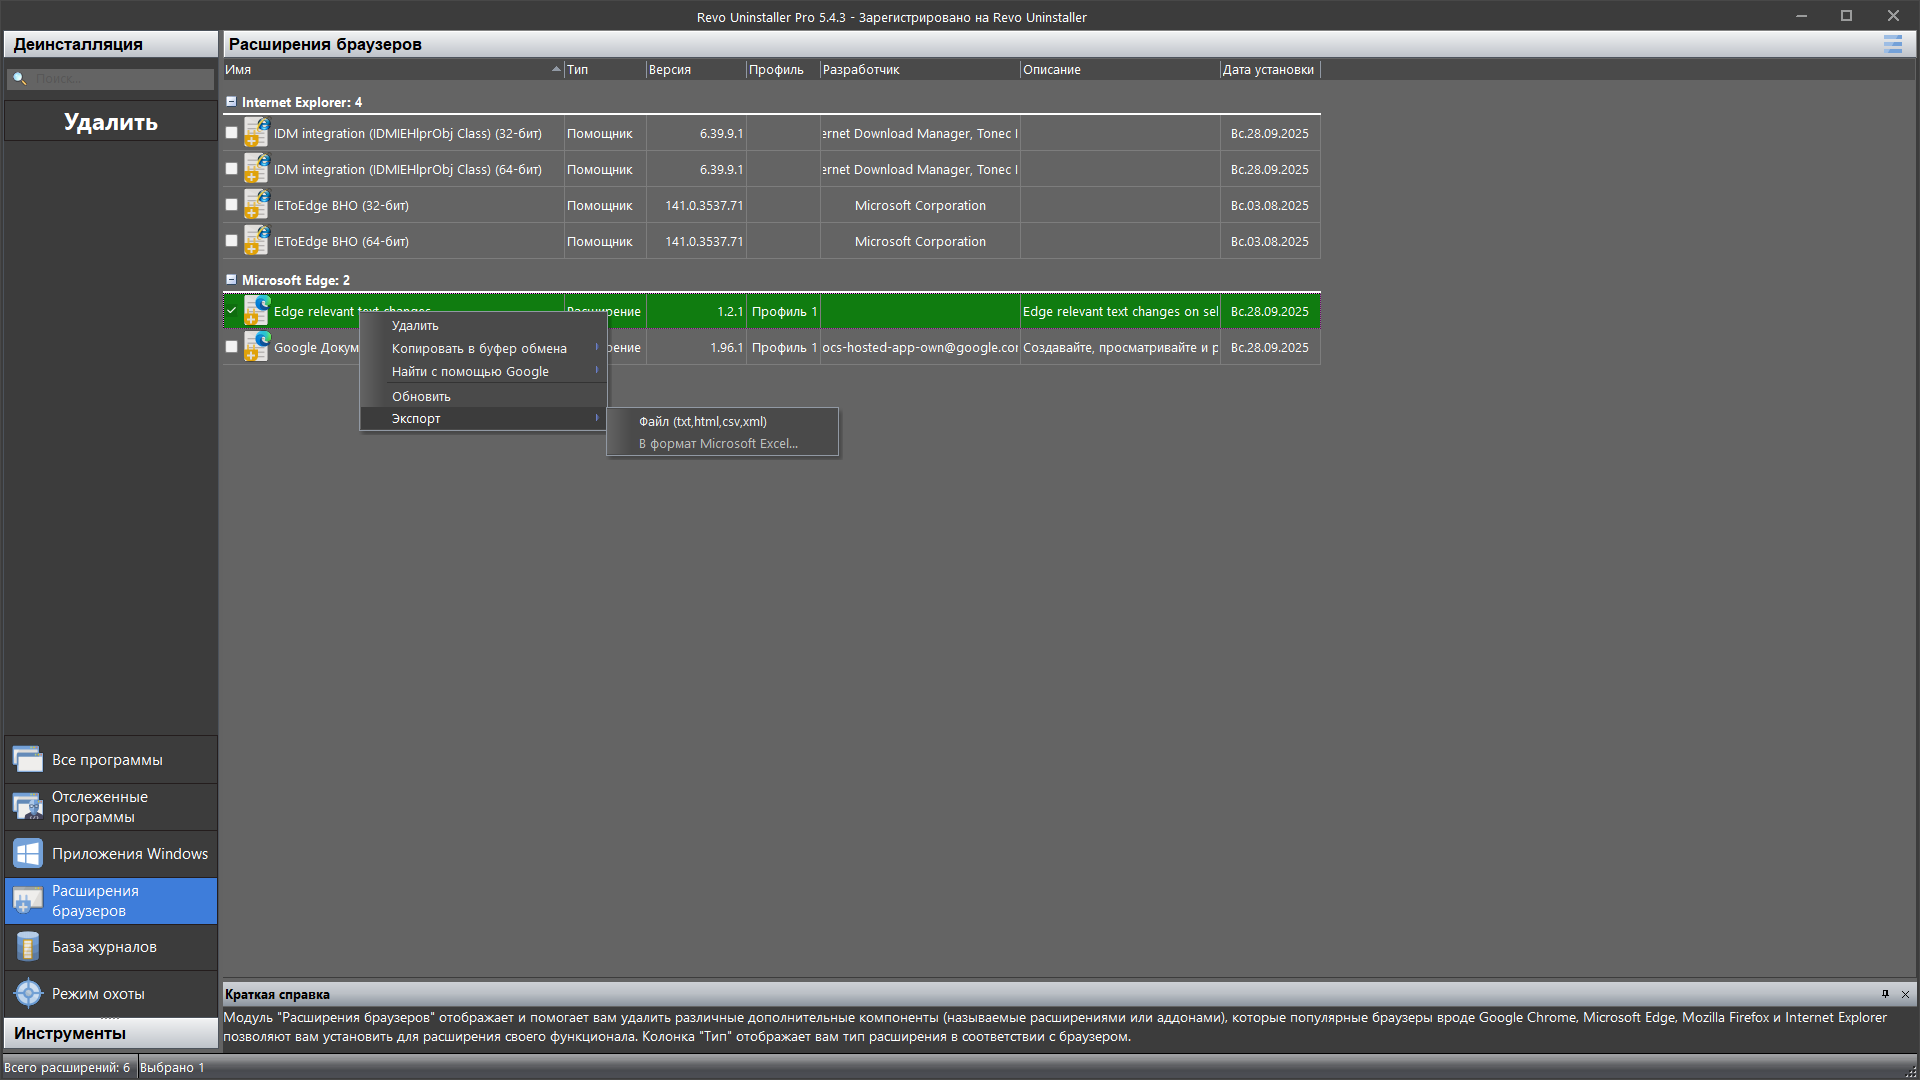Activate Hunter Mode icon
This screenshot has width=1920, height=1080.
(28, 993)
